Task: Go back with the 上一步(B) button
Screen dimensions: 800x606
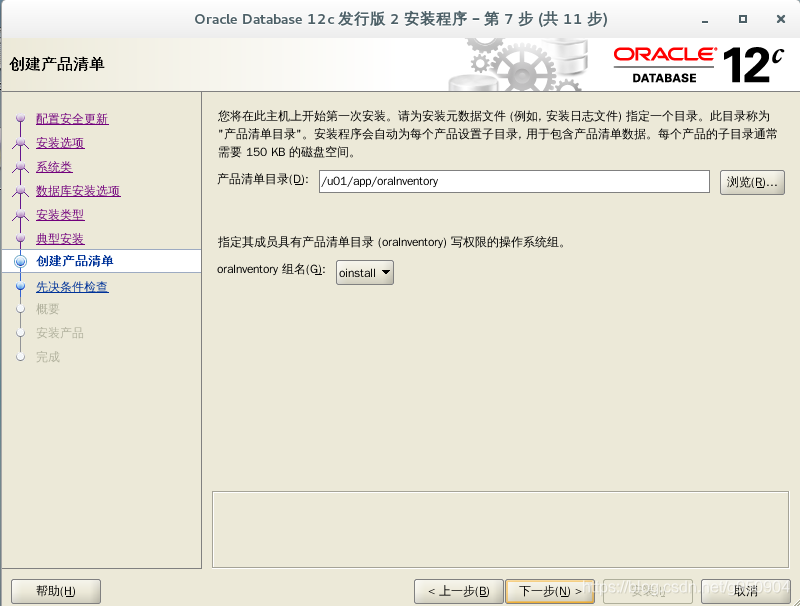Action: [x=459, y=591]
